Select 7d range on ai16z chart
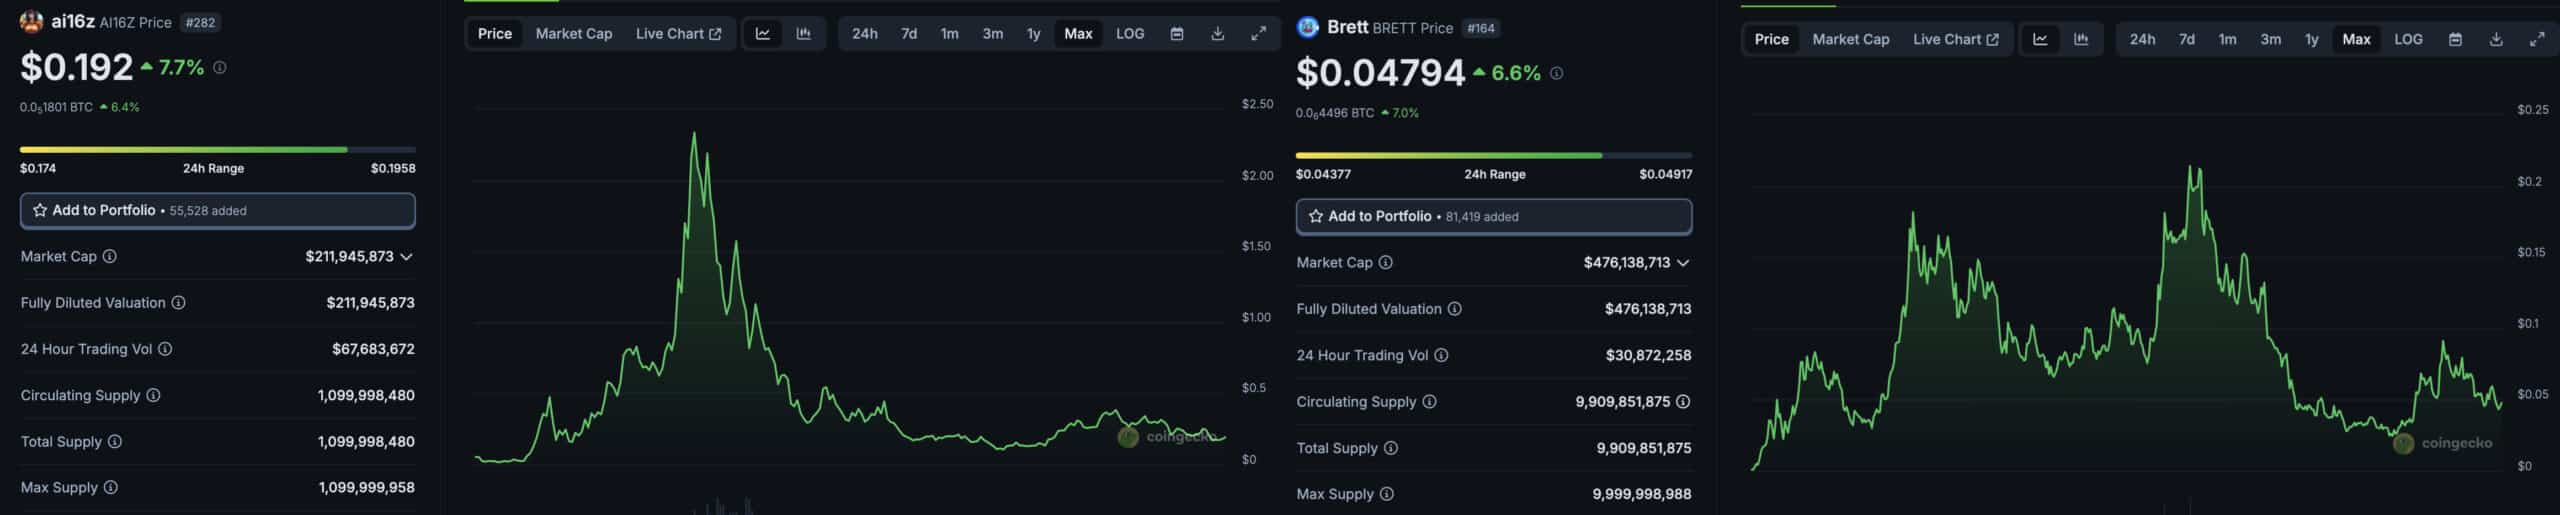The width and height of the screenshot is (2560, 515). [909, 34]
